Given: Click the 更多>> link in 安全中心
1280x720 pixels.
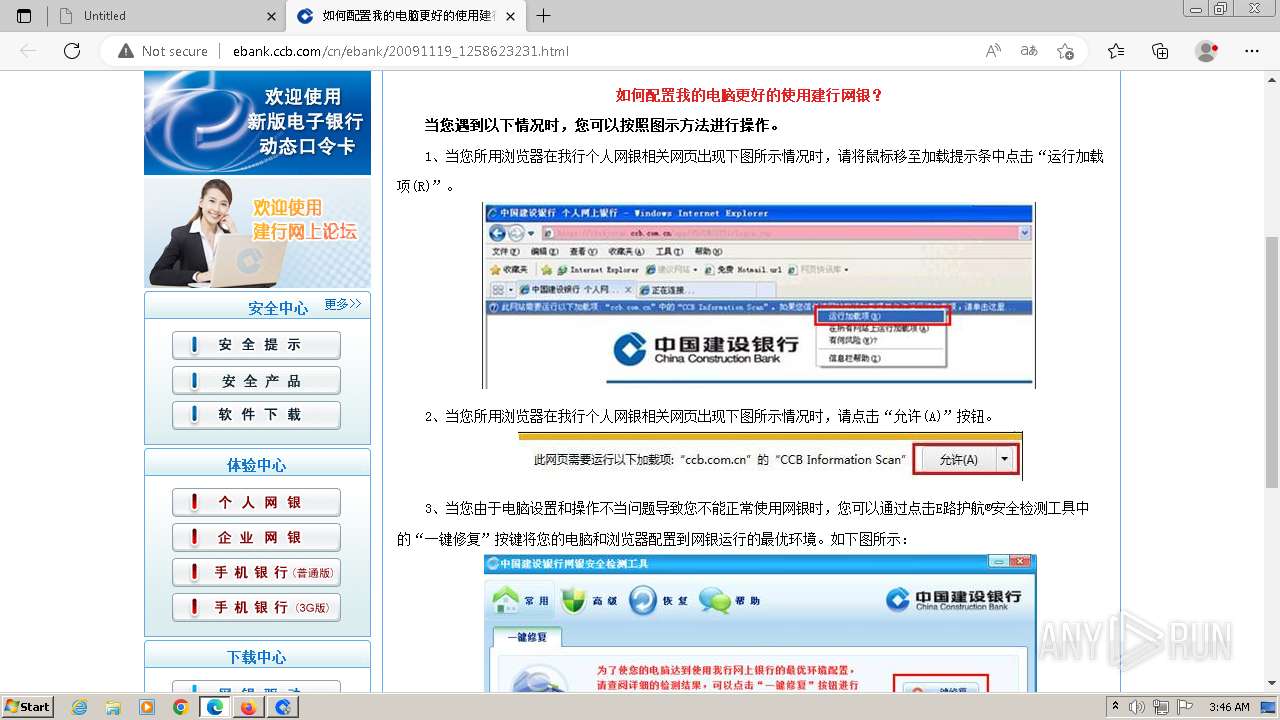Looking at the screenshot, I should pyautogui.click(x=343, y=304).
